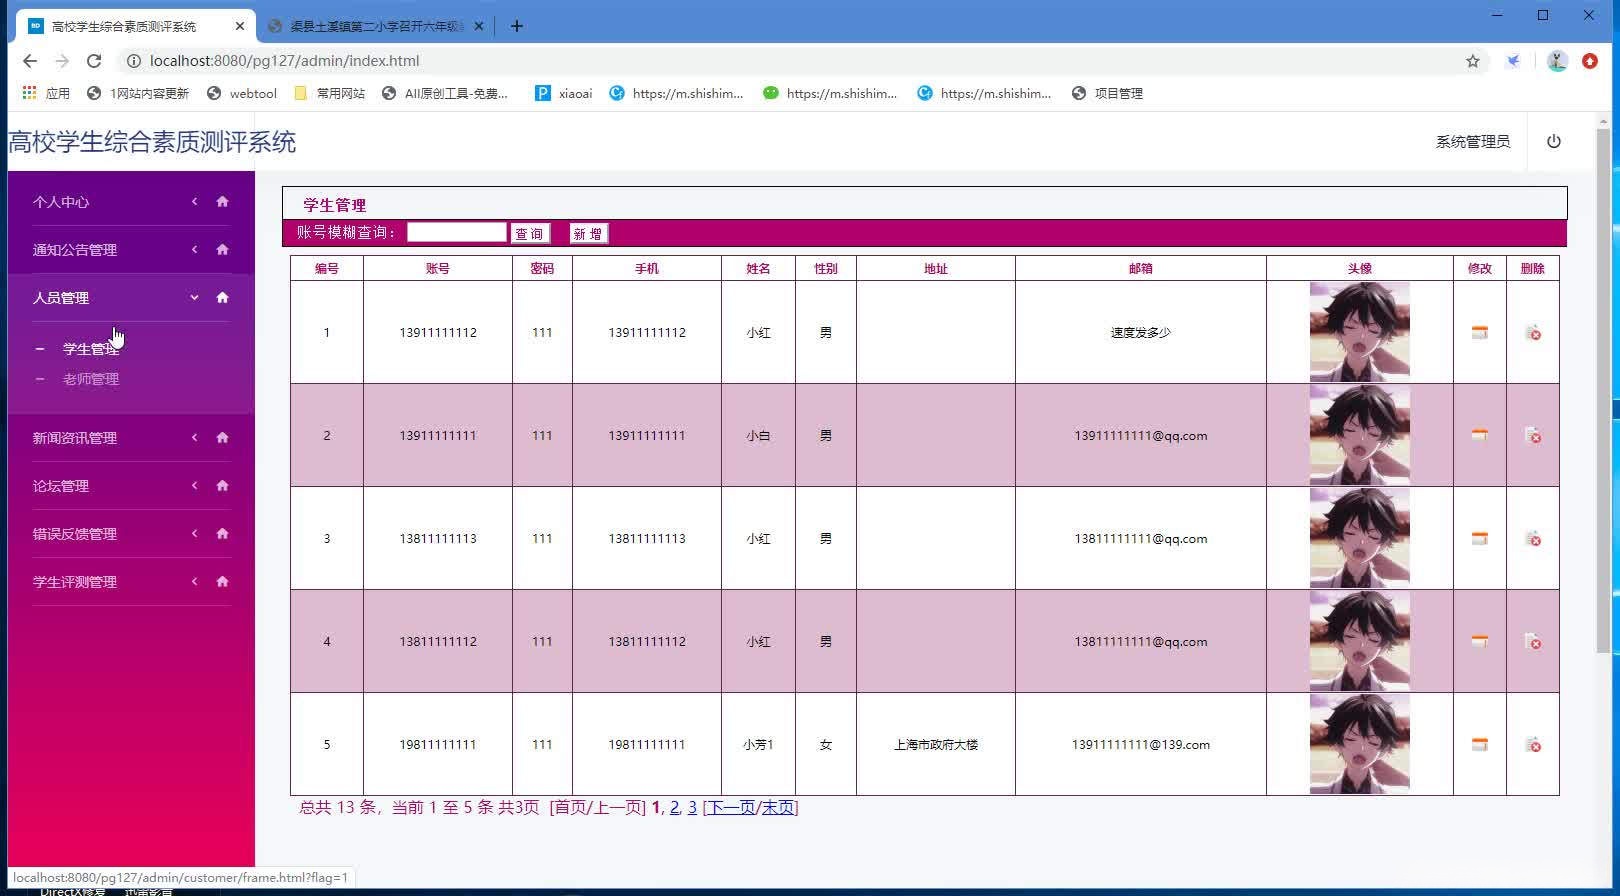1620x896 pixels.
Task: Delete the row 1 student record
Action: 1533,333
